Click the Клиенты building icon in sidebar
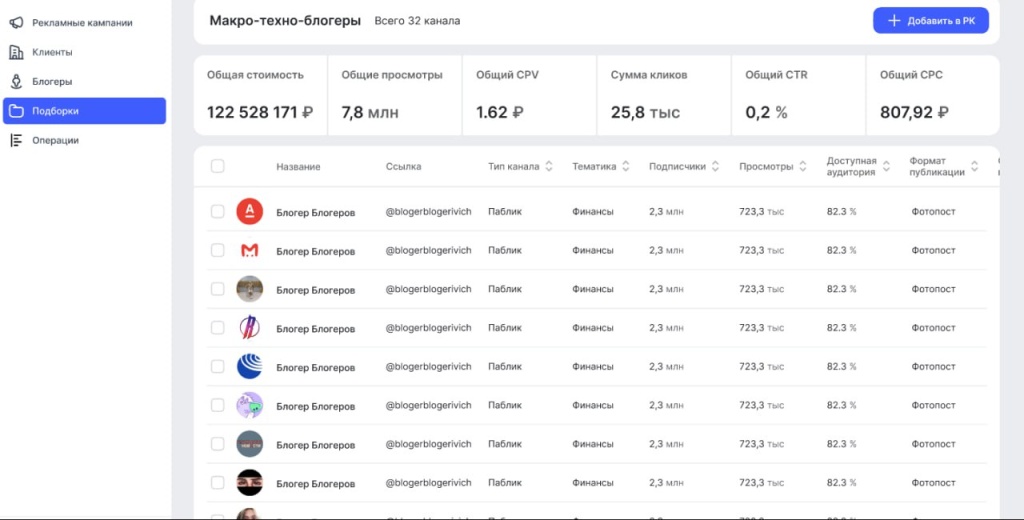 point(16,52)
